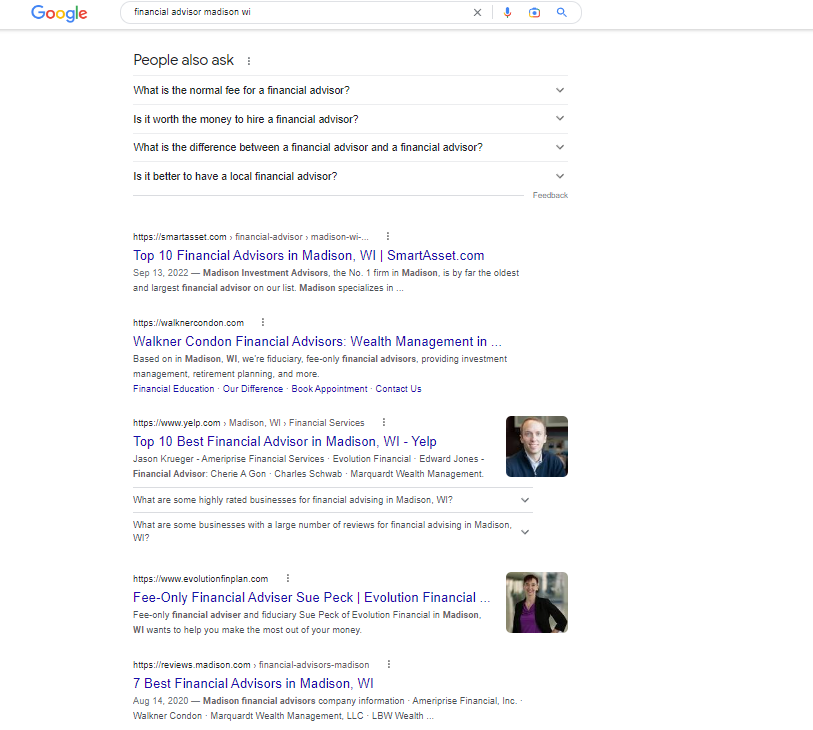Open search by image with the camera icon
The height and width of the screenshot is (730, 813).
534,13
